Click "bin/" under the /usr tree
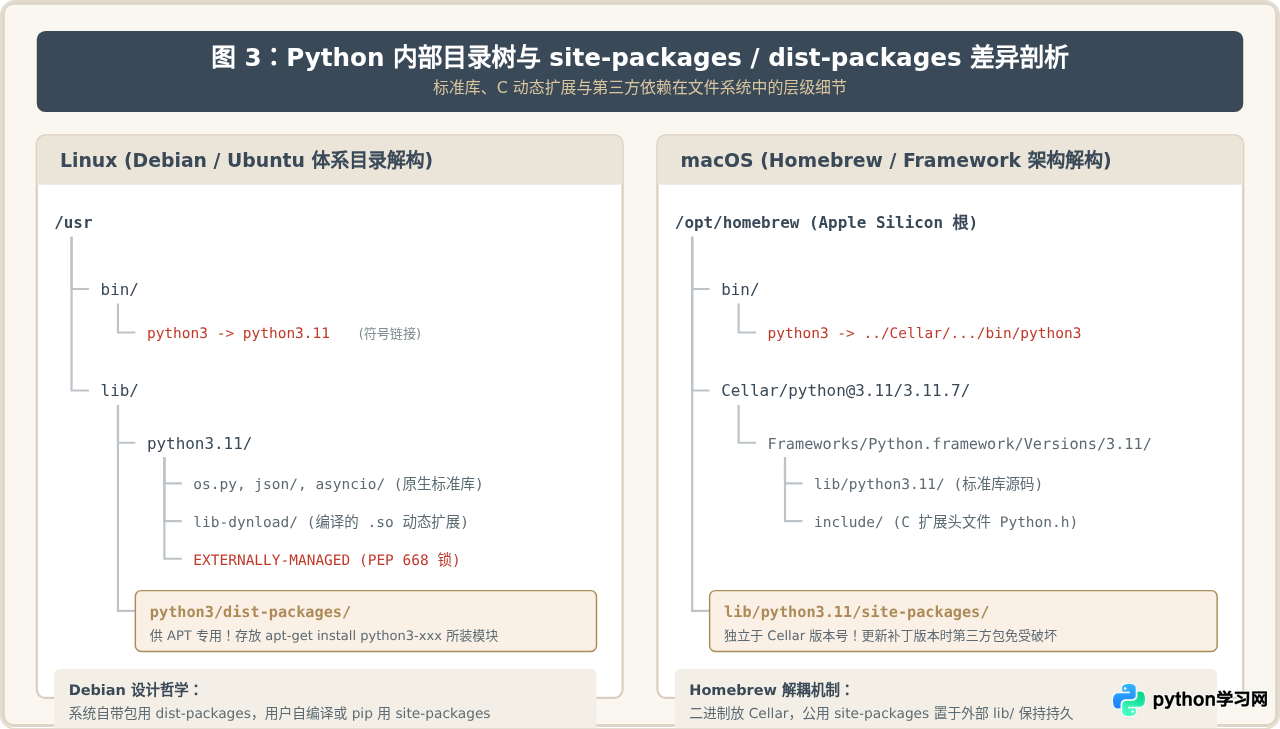 [x=119, y=290]
